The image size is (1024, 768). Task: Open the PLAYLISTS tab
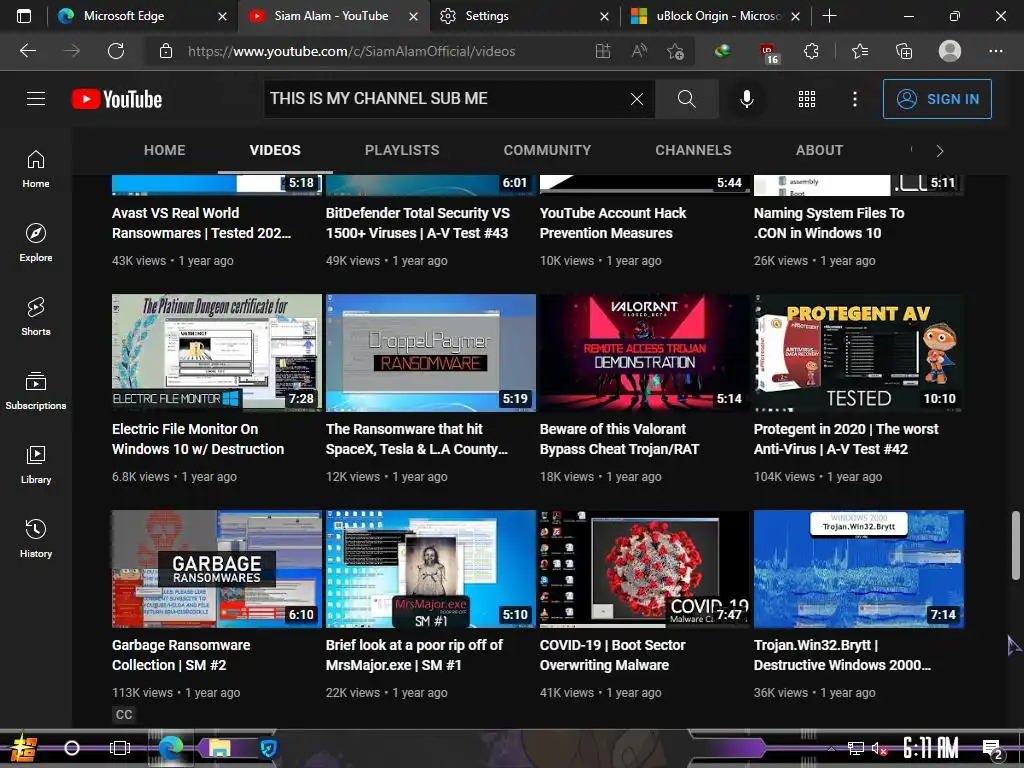pyautogui.click(x=402, y=150)
